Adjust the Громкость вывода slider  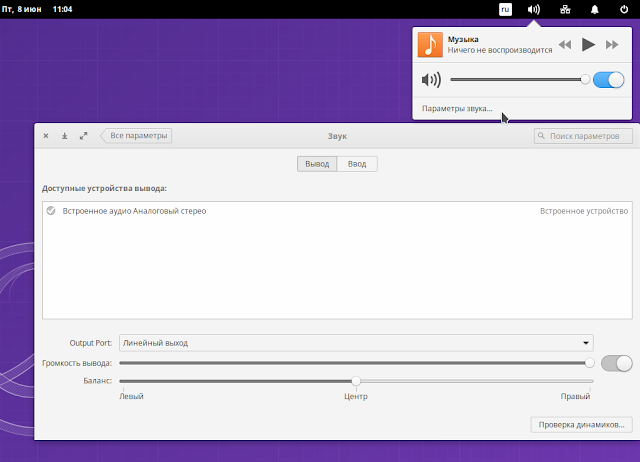coord(356,363)
